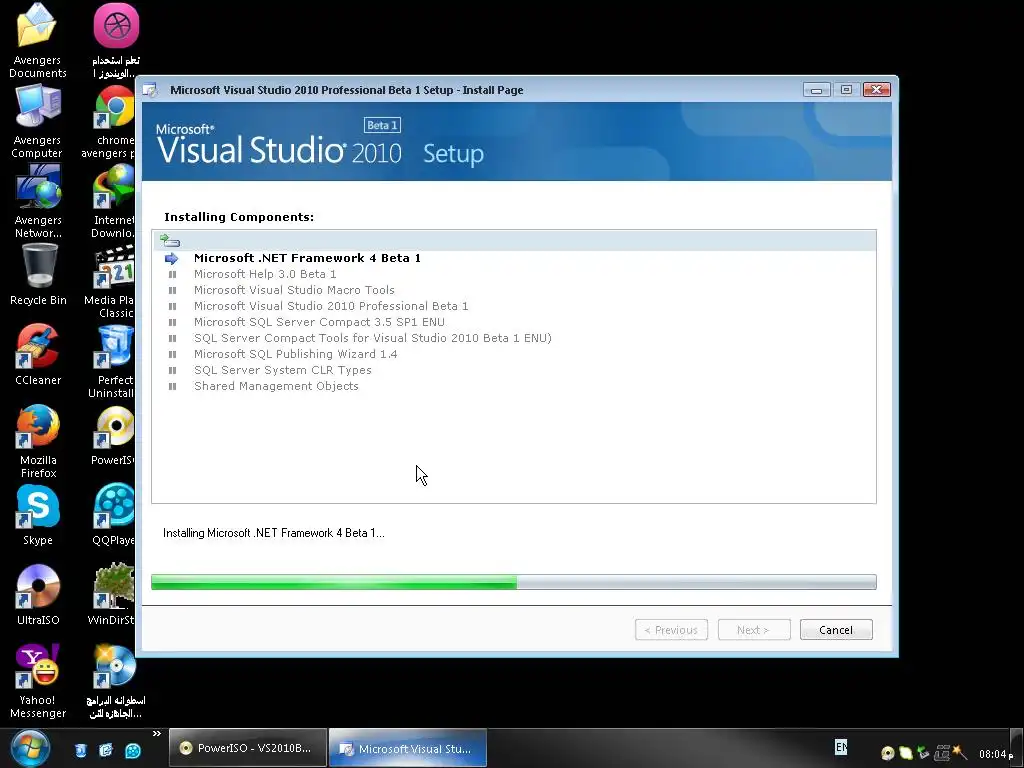Switch to the PowerISO - VS2010B taskbar window
Image resolution: width=1024 pixels, height=768 pixels.
point(248,748)
